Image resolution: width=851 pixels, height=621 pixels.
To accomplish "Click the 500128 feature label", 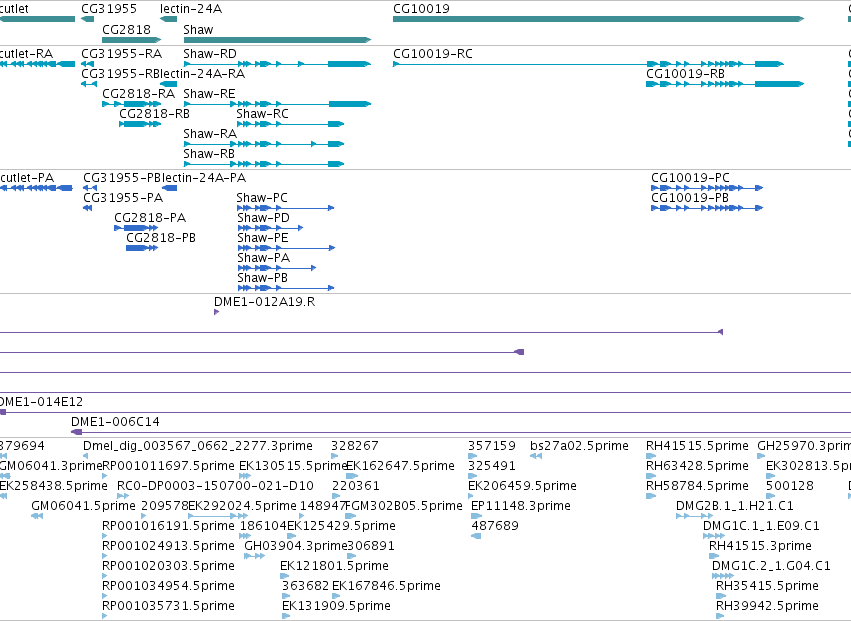I will [x=790, y=486].
